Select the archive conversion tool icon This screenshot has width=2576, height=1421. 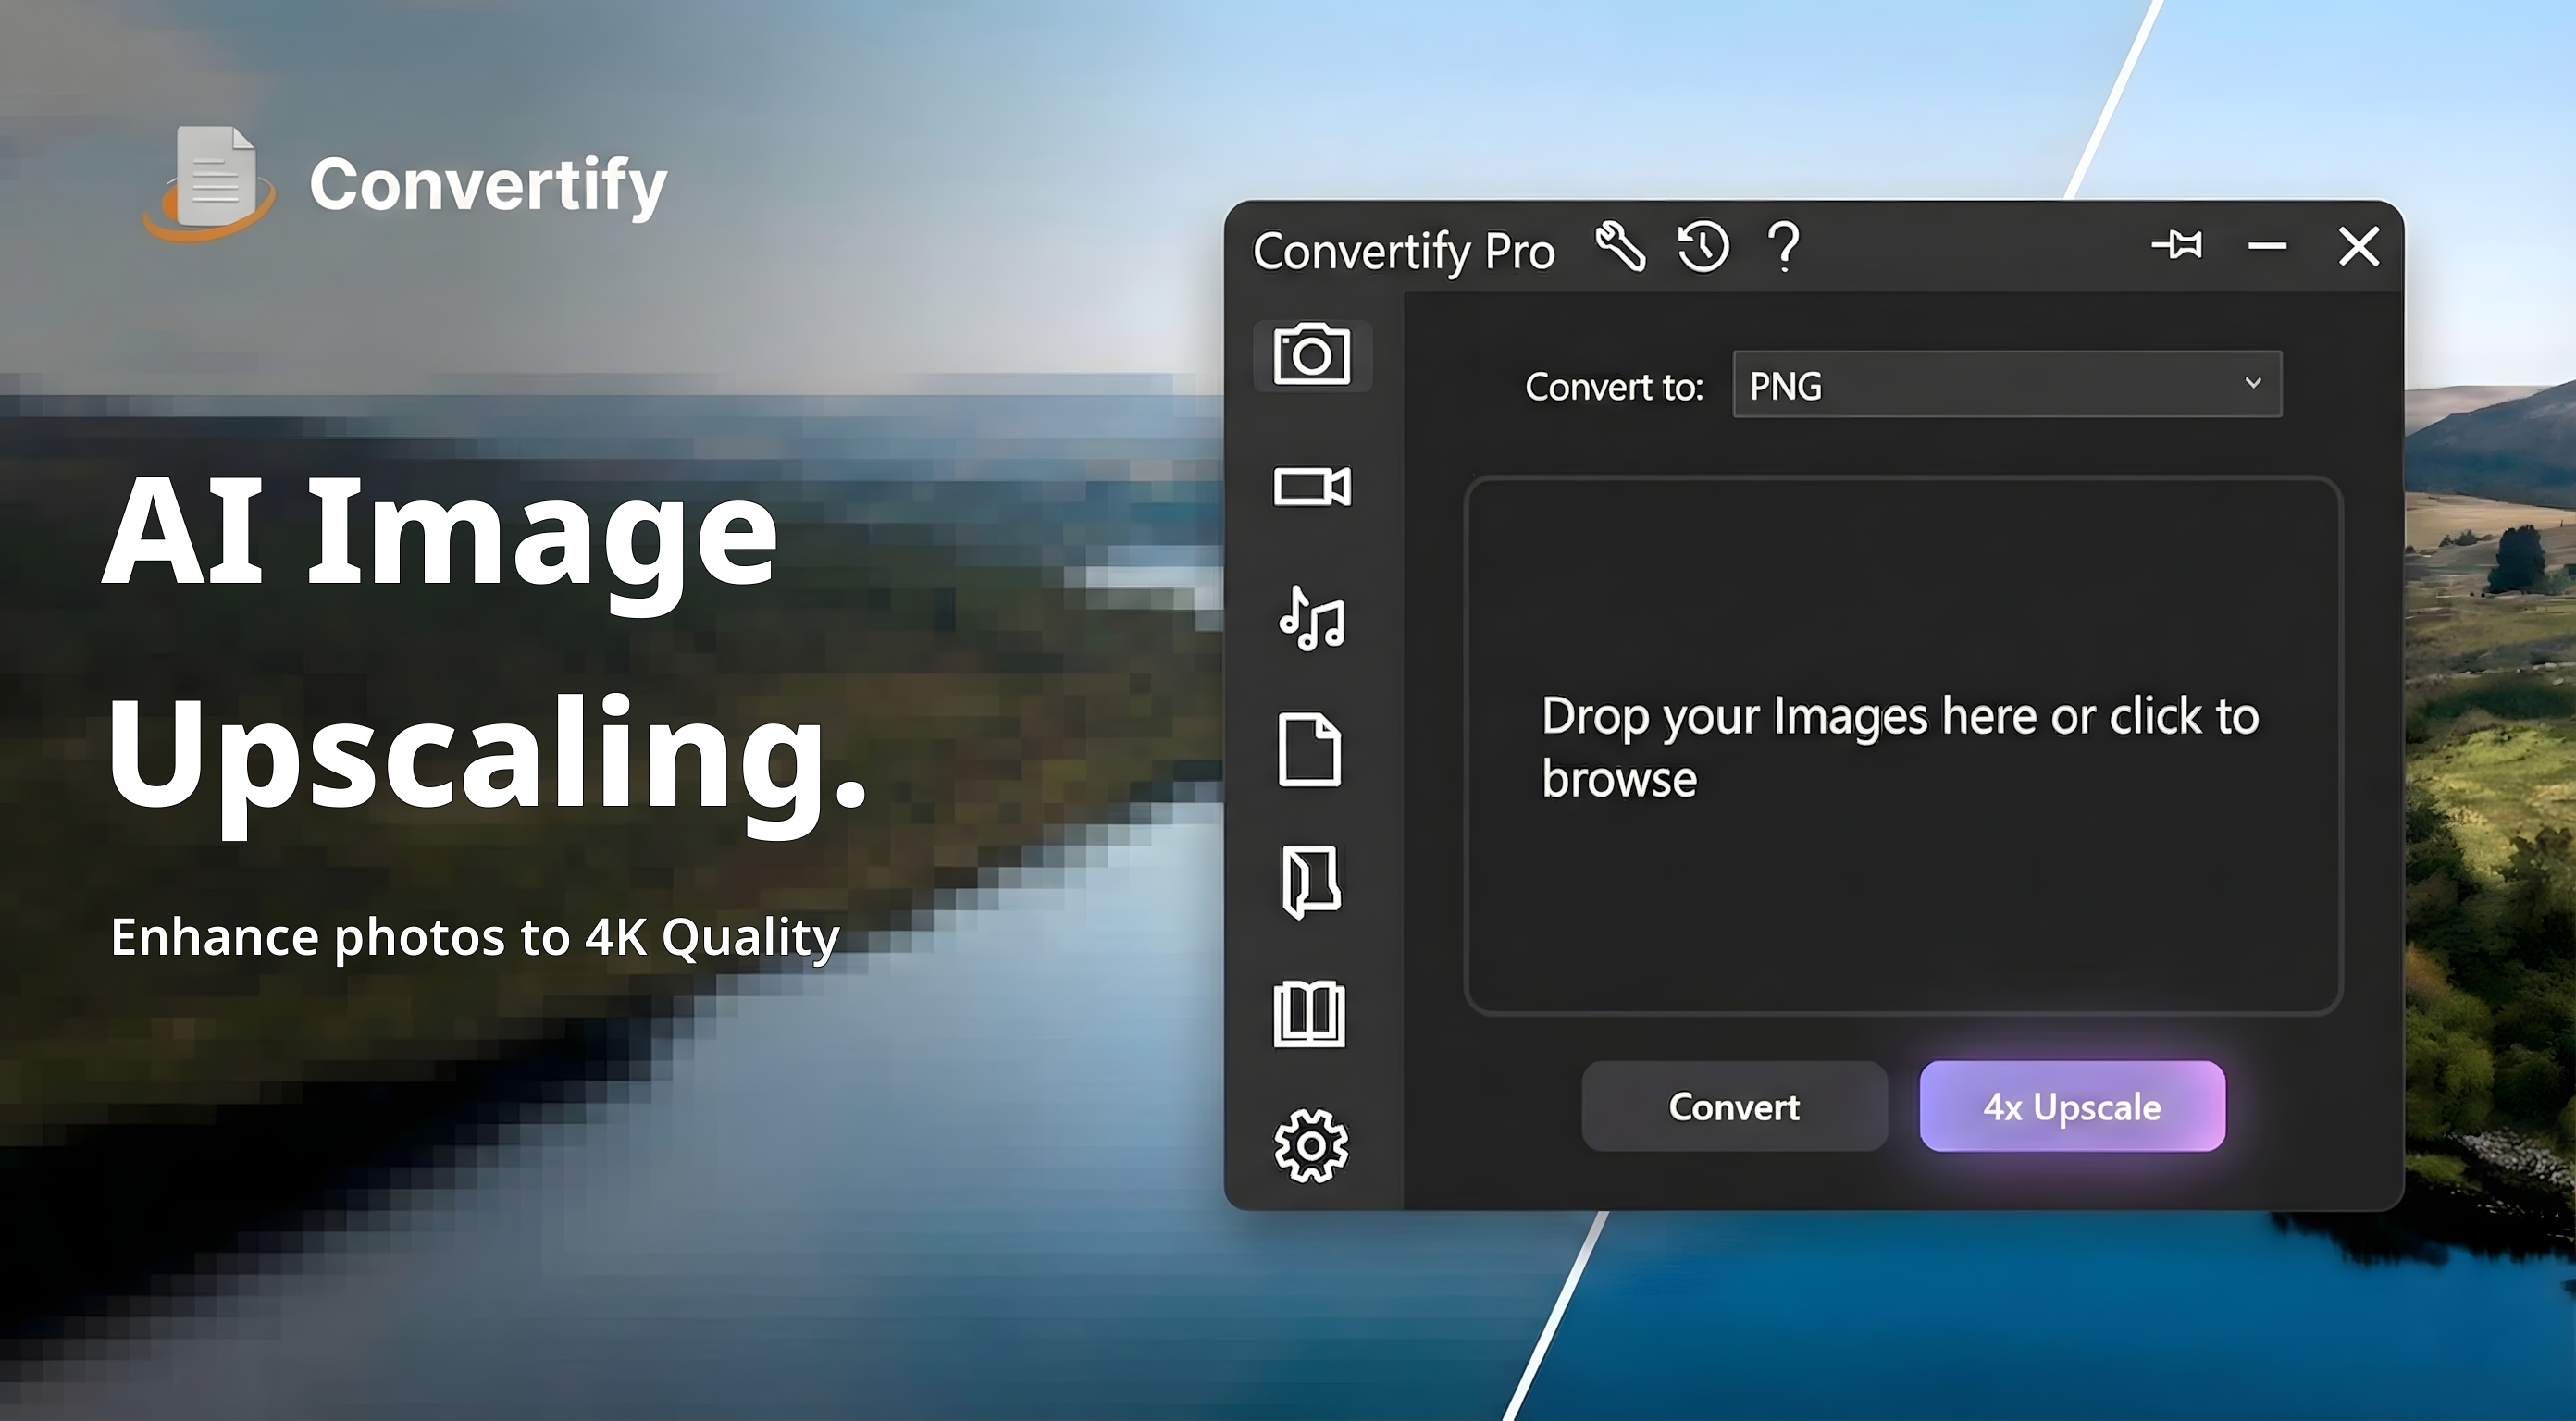point(1311,883)
